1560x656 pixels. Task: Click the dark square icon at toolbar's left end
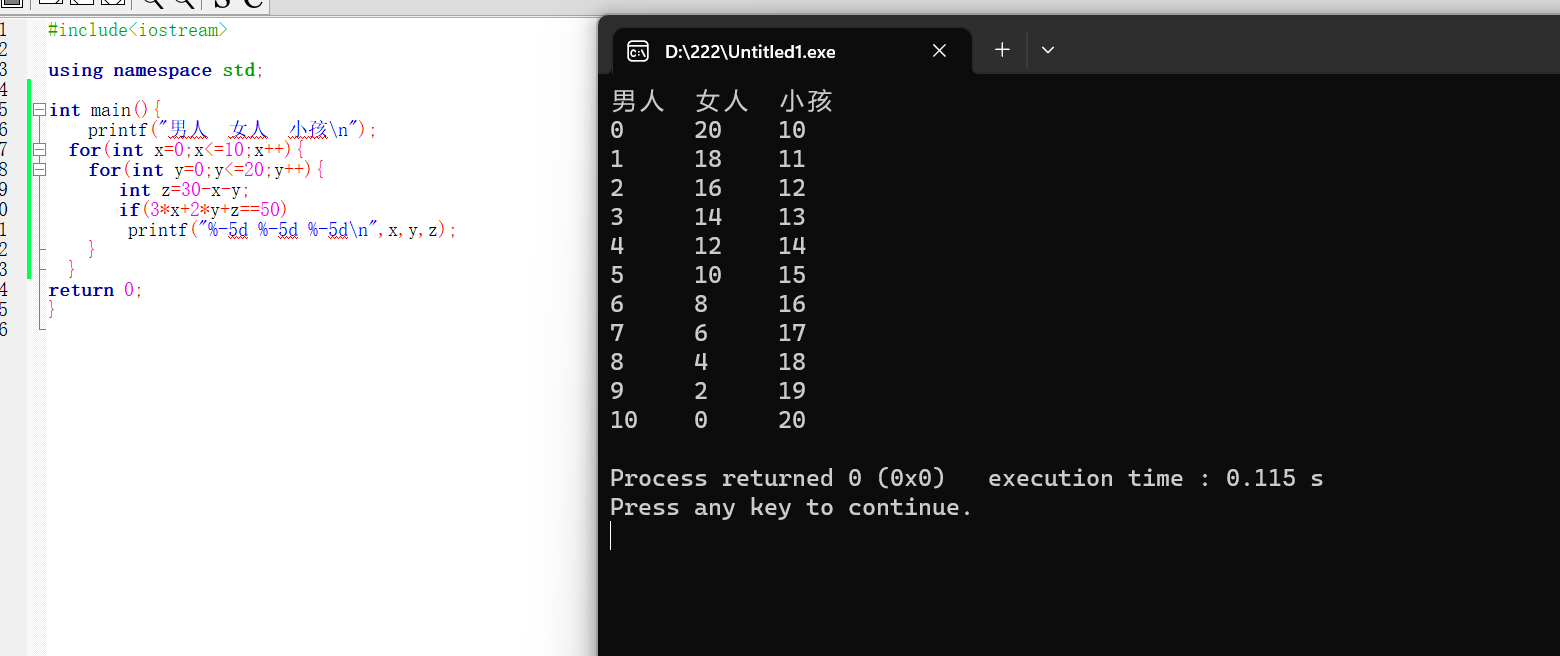pos(10,3)
